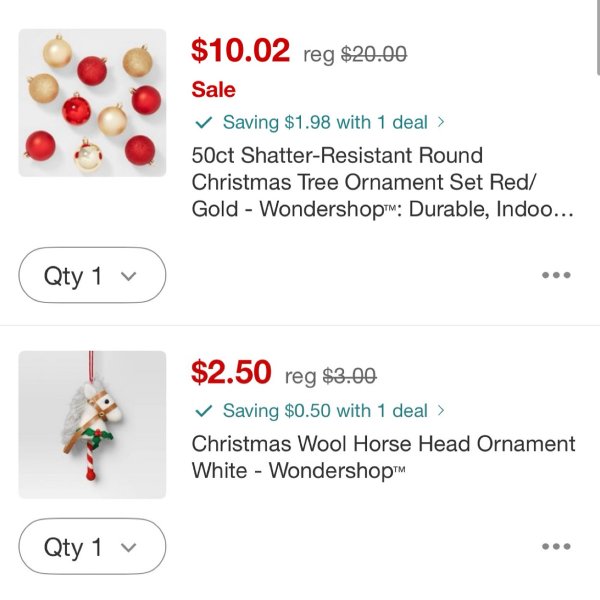This screenshot has height=600, width=600.
Task: Open the Qty dropdown for the ornament set
Action: pyautogui.click(x=92, y=275)
